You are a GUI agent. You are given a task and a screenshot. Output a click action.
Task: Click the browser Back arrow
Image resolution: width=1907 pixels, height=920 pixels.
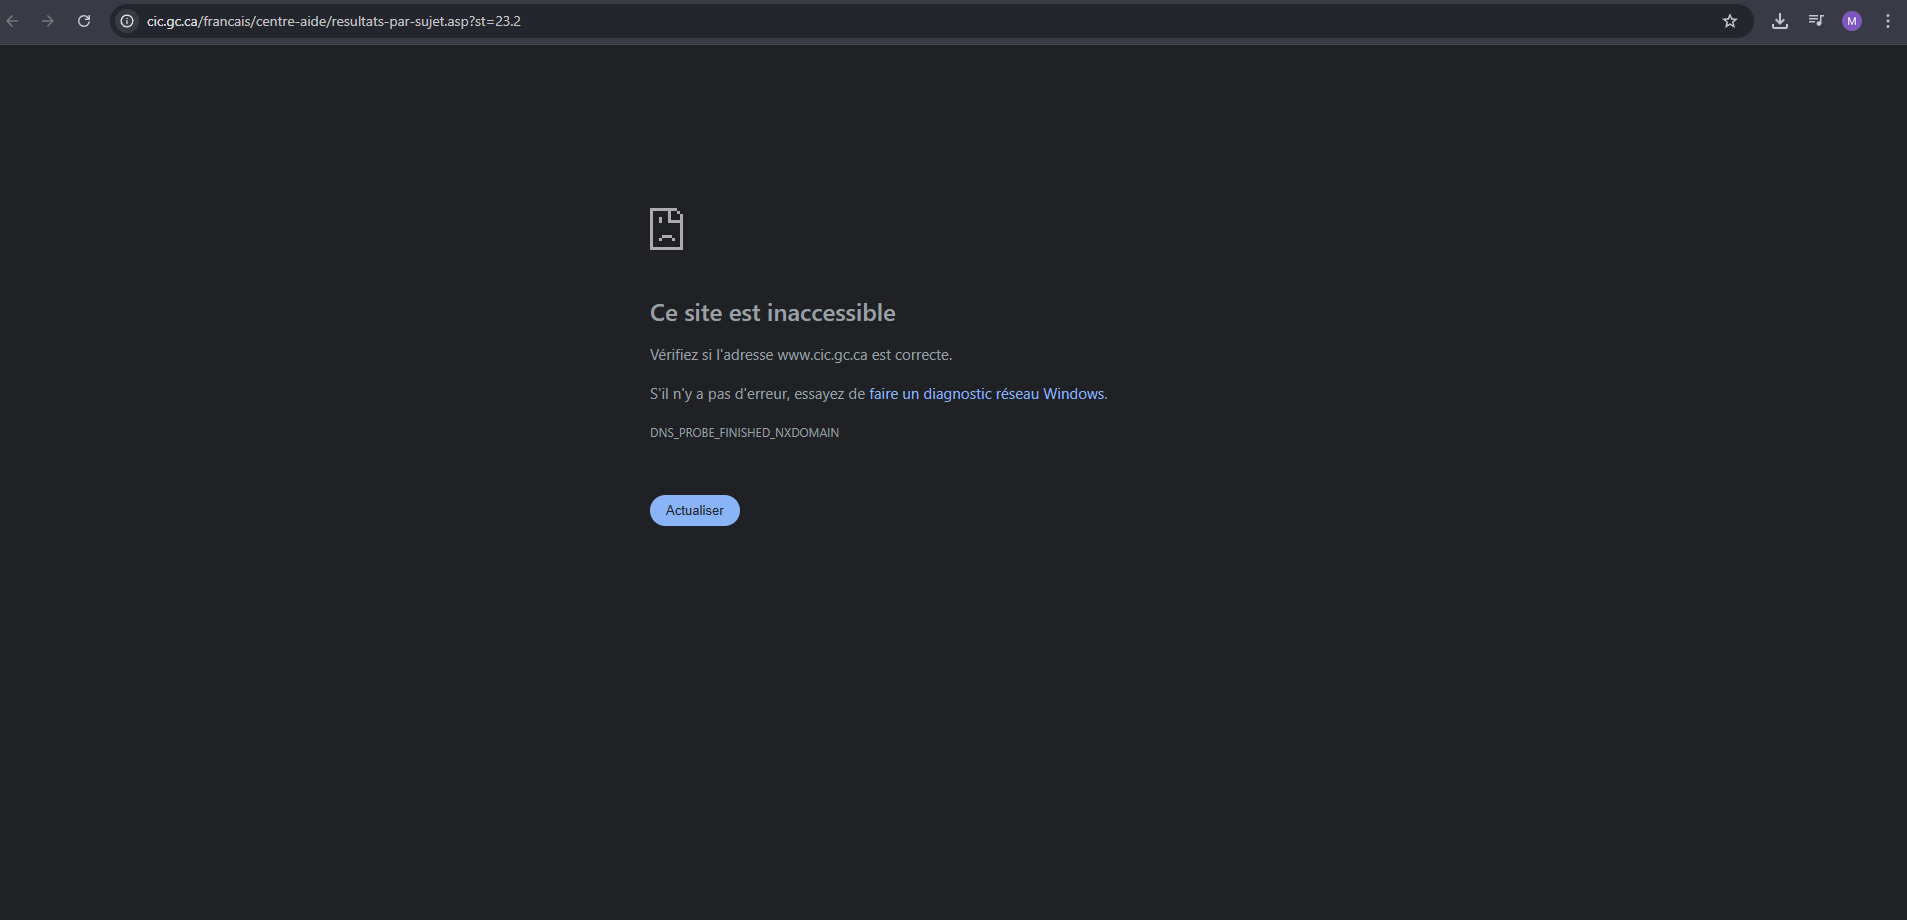click(13, 21)
